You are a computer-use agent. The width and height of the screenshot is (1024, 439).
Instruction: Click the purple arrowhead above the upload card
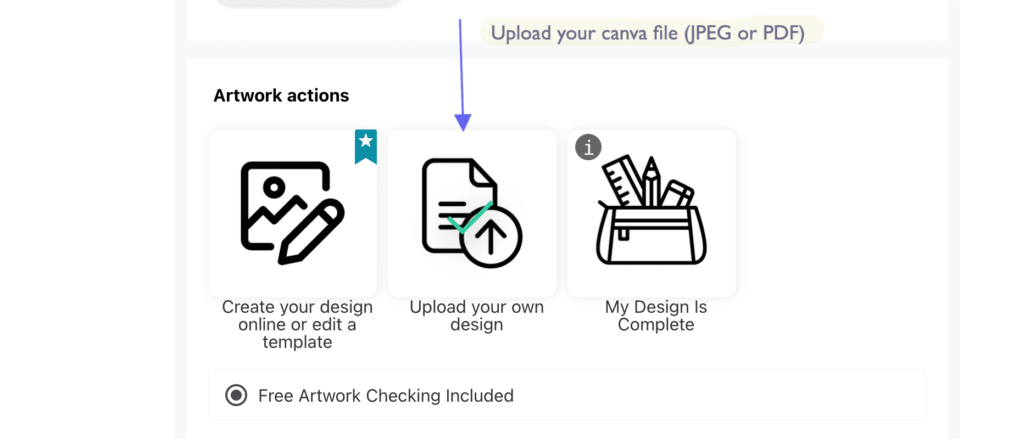(x=461, y=122)
